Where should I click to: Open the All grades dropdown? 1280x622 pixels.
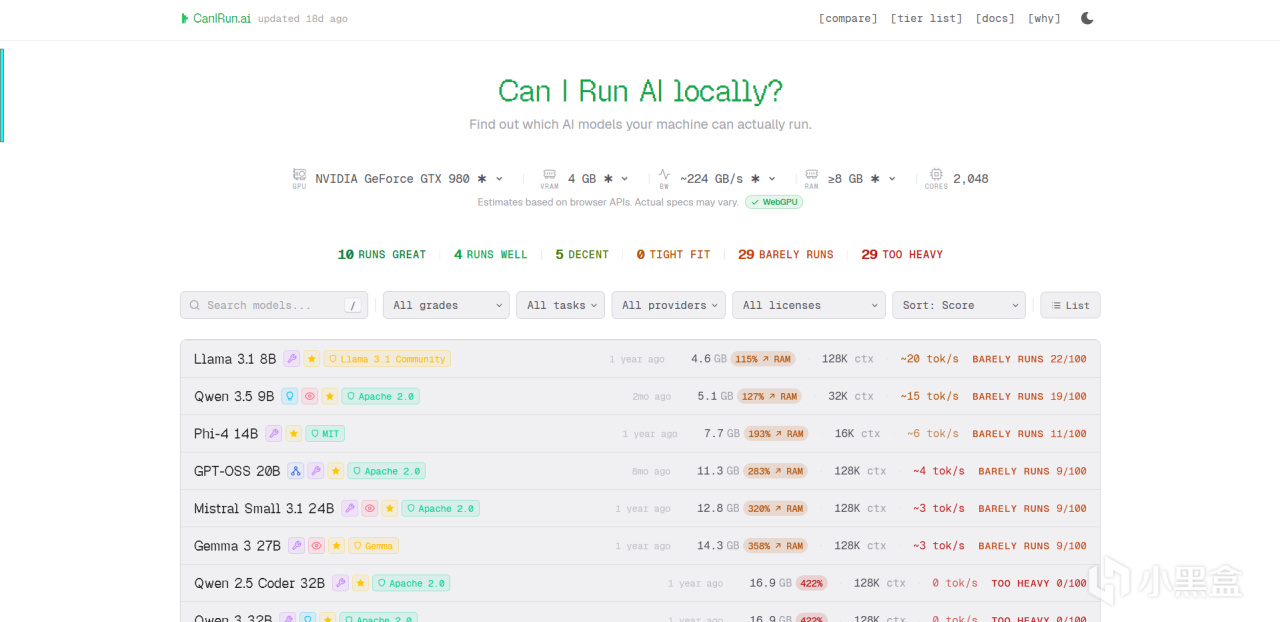446,305
